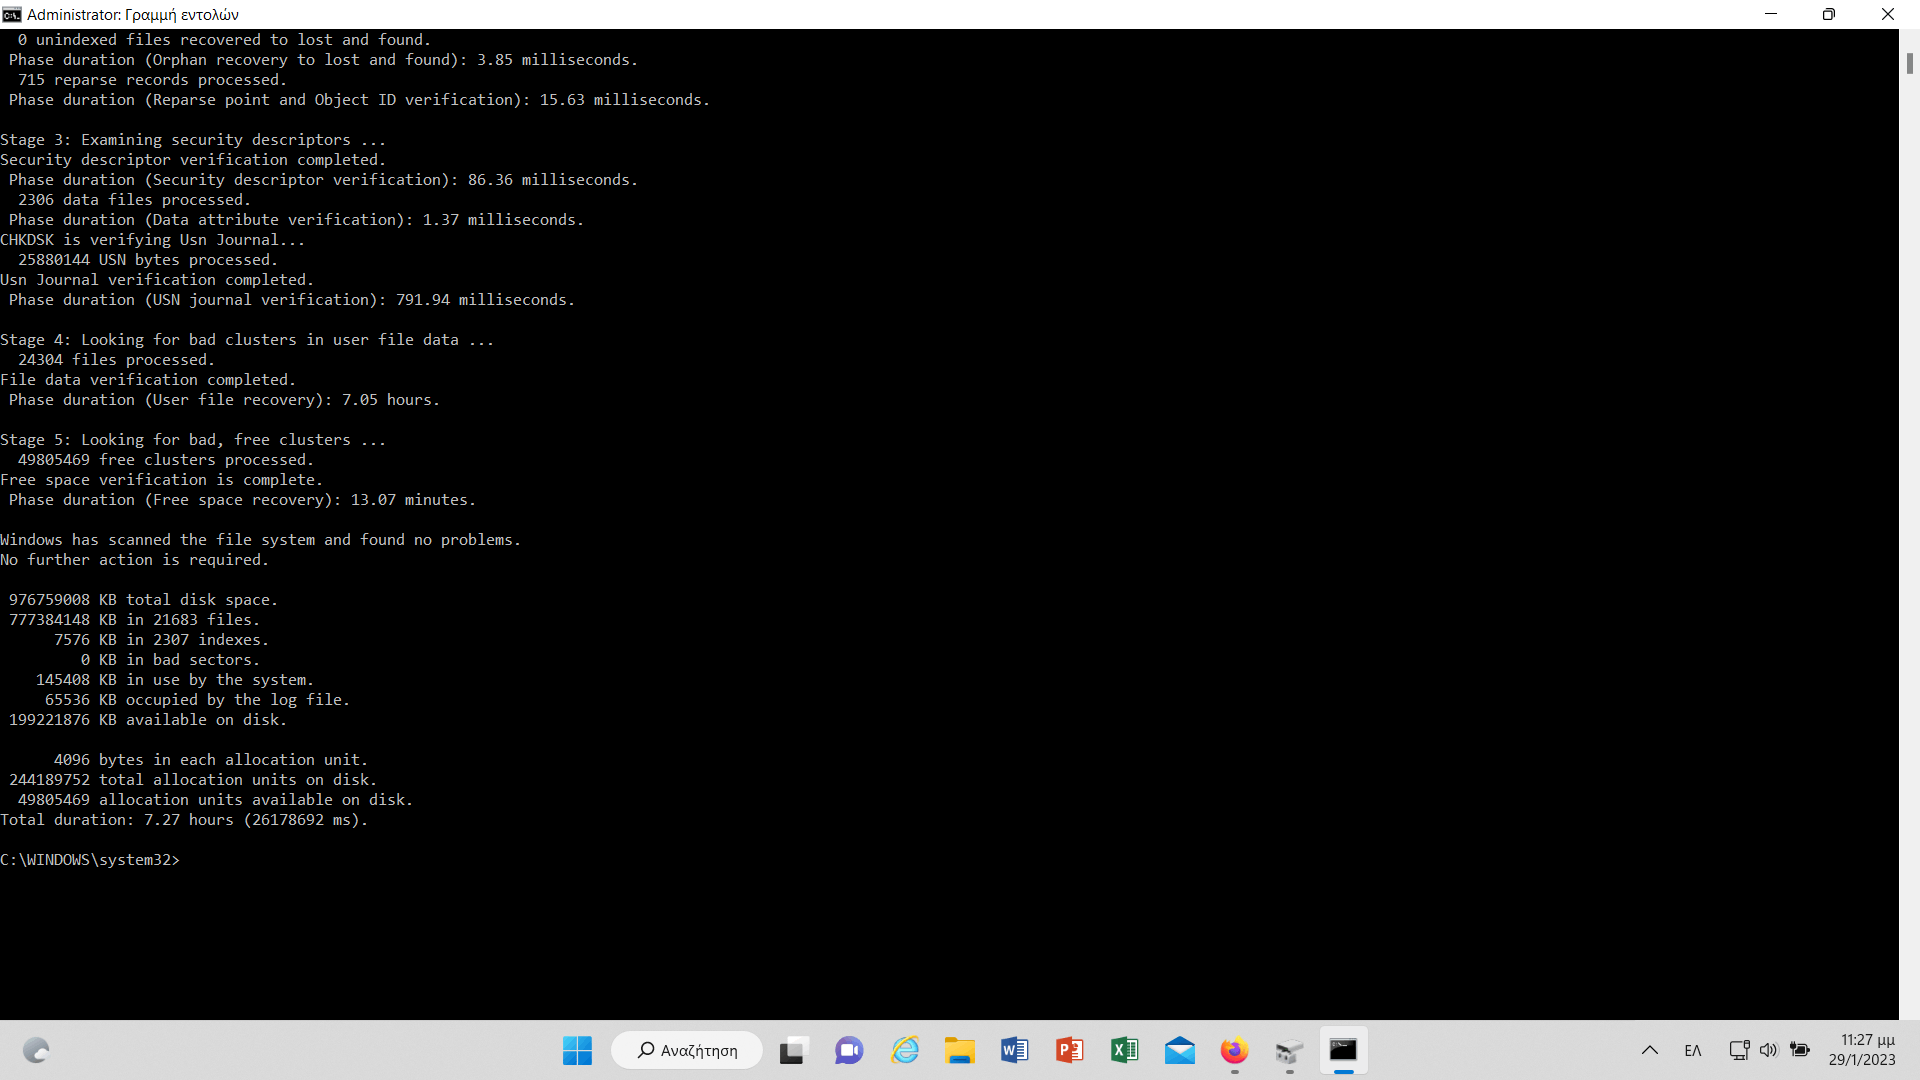The width and height of the screenshot is (1920, 1080).
Task: Click the '7576 KB in 2307 indexes' line
Action: (x=161, y=640)
